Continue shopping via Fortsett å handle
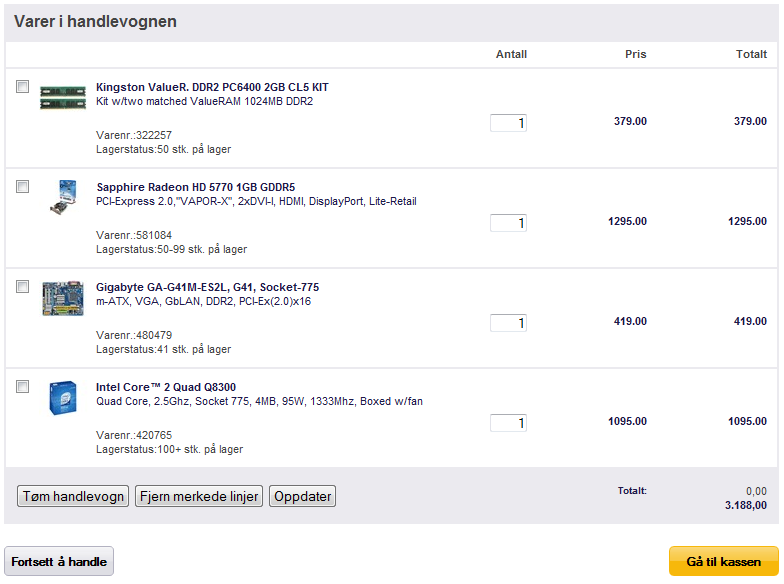This screenshot has width=784, height=584. [x=59, y=562]
